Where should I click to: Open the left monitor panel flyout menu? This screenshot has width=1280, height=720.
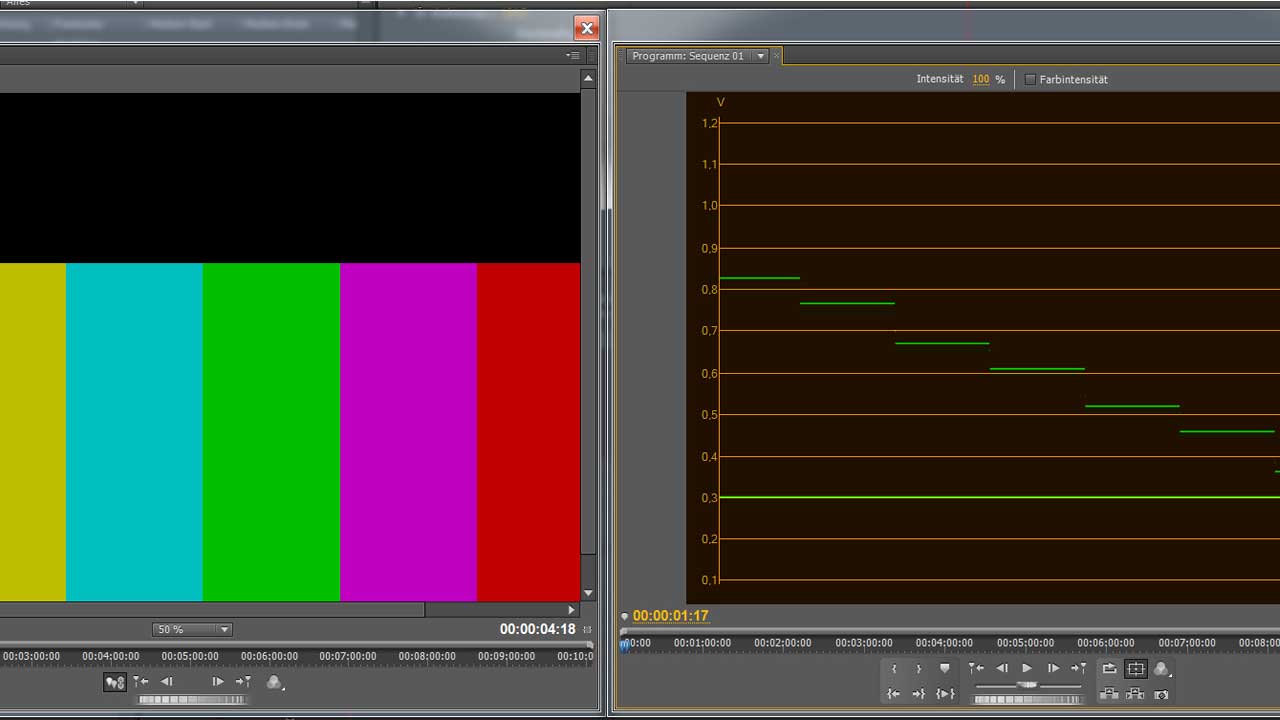573,56
